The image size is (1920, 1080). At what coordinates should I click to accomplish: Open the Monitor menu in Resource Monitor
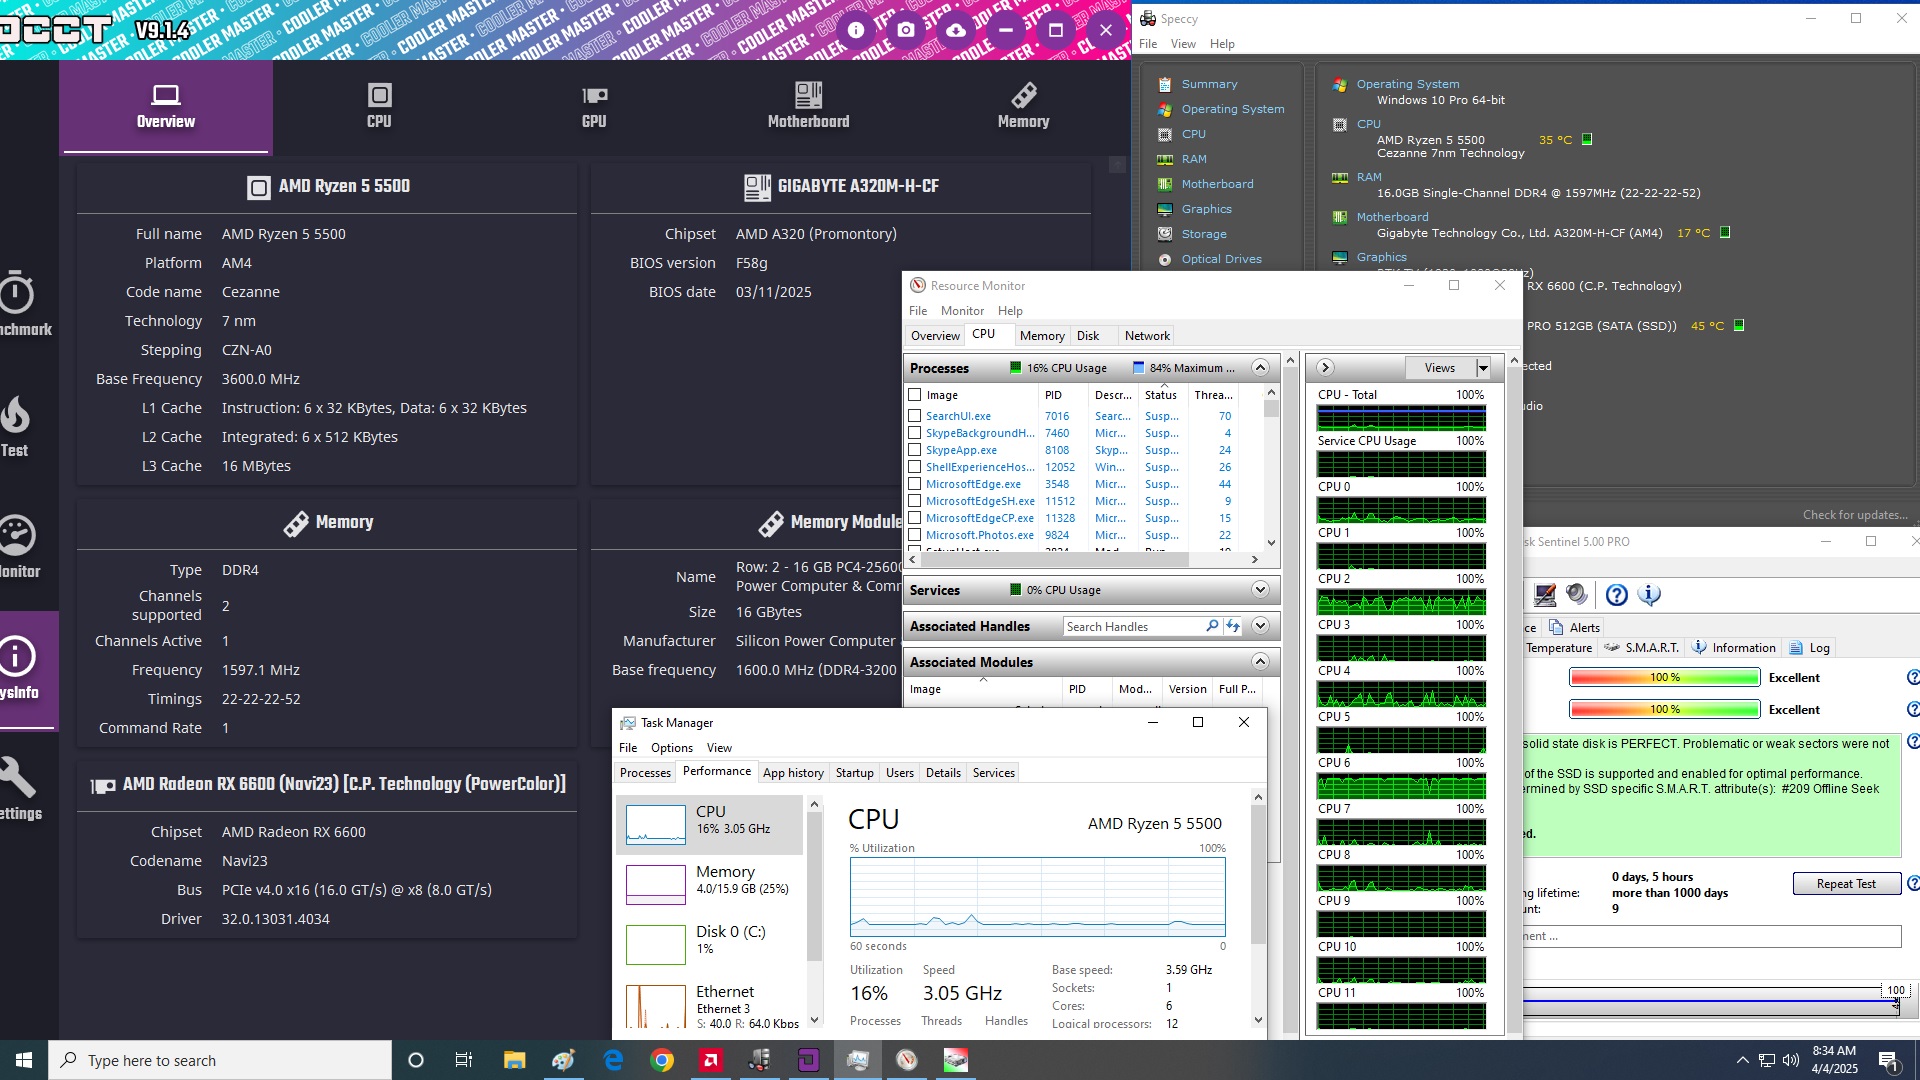point(962,311)
